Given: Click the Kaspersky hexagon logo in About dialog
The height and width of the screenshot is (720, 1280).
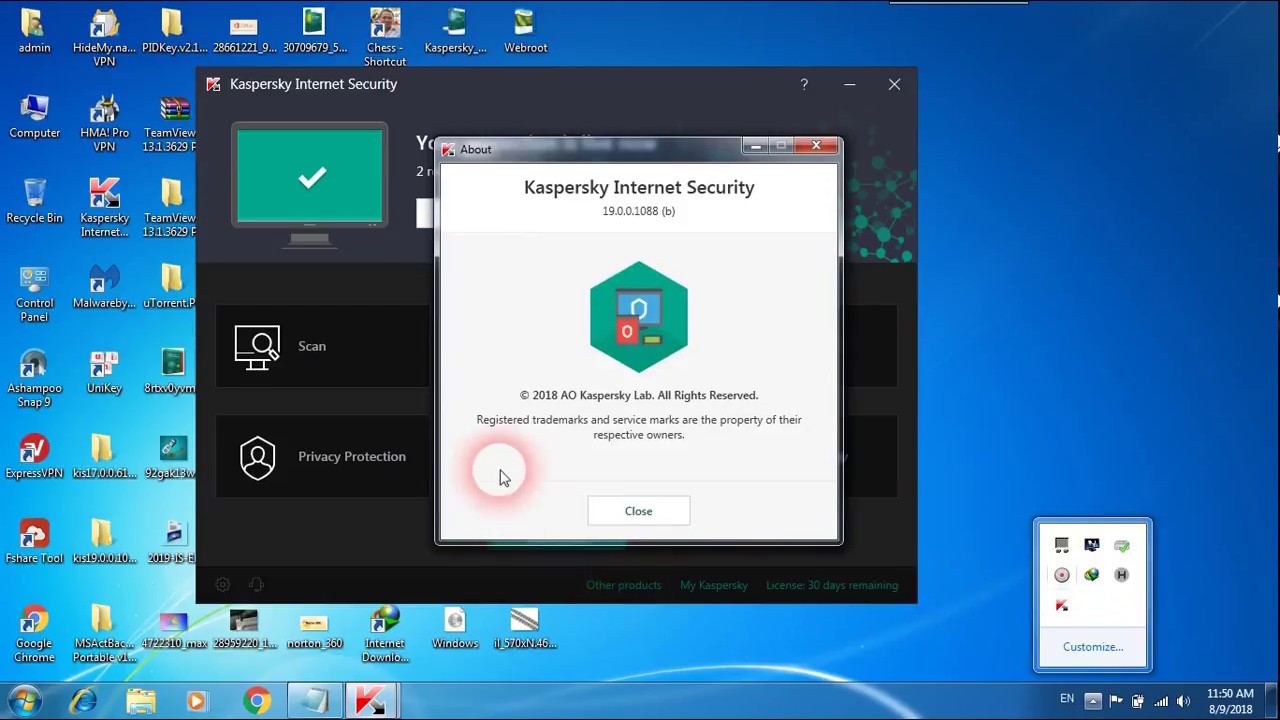Looking at the screenshot, I should click(639, 317).
